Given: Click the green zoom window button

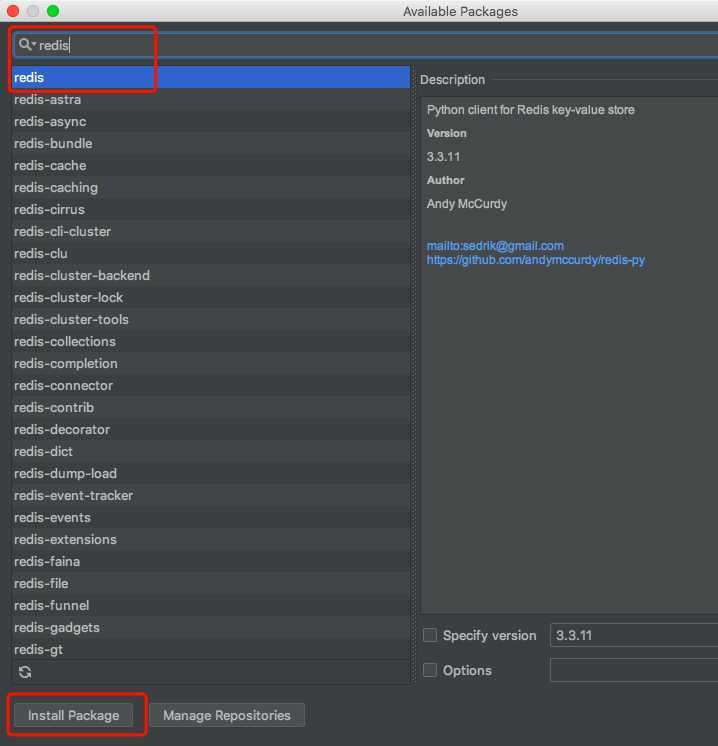Looking at the screenshot, I should coord(53,11).
